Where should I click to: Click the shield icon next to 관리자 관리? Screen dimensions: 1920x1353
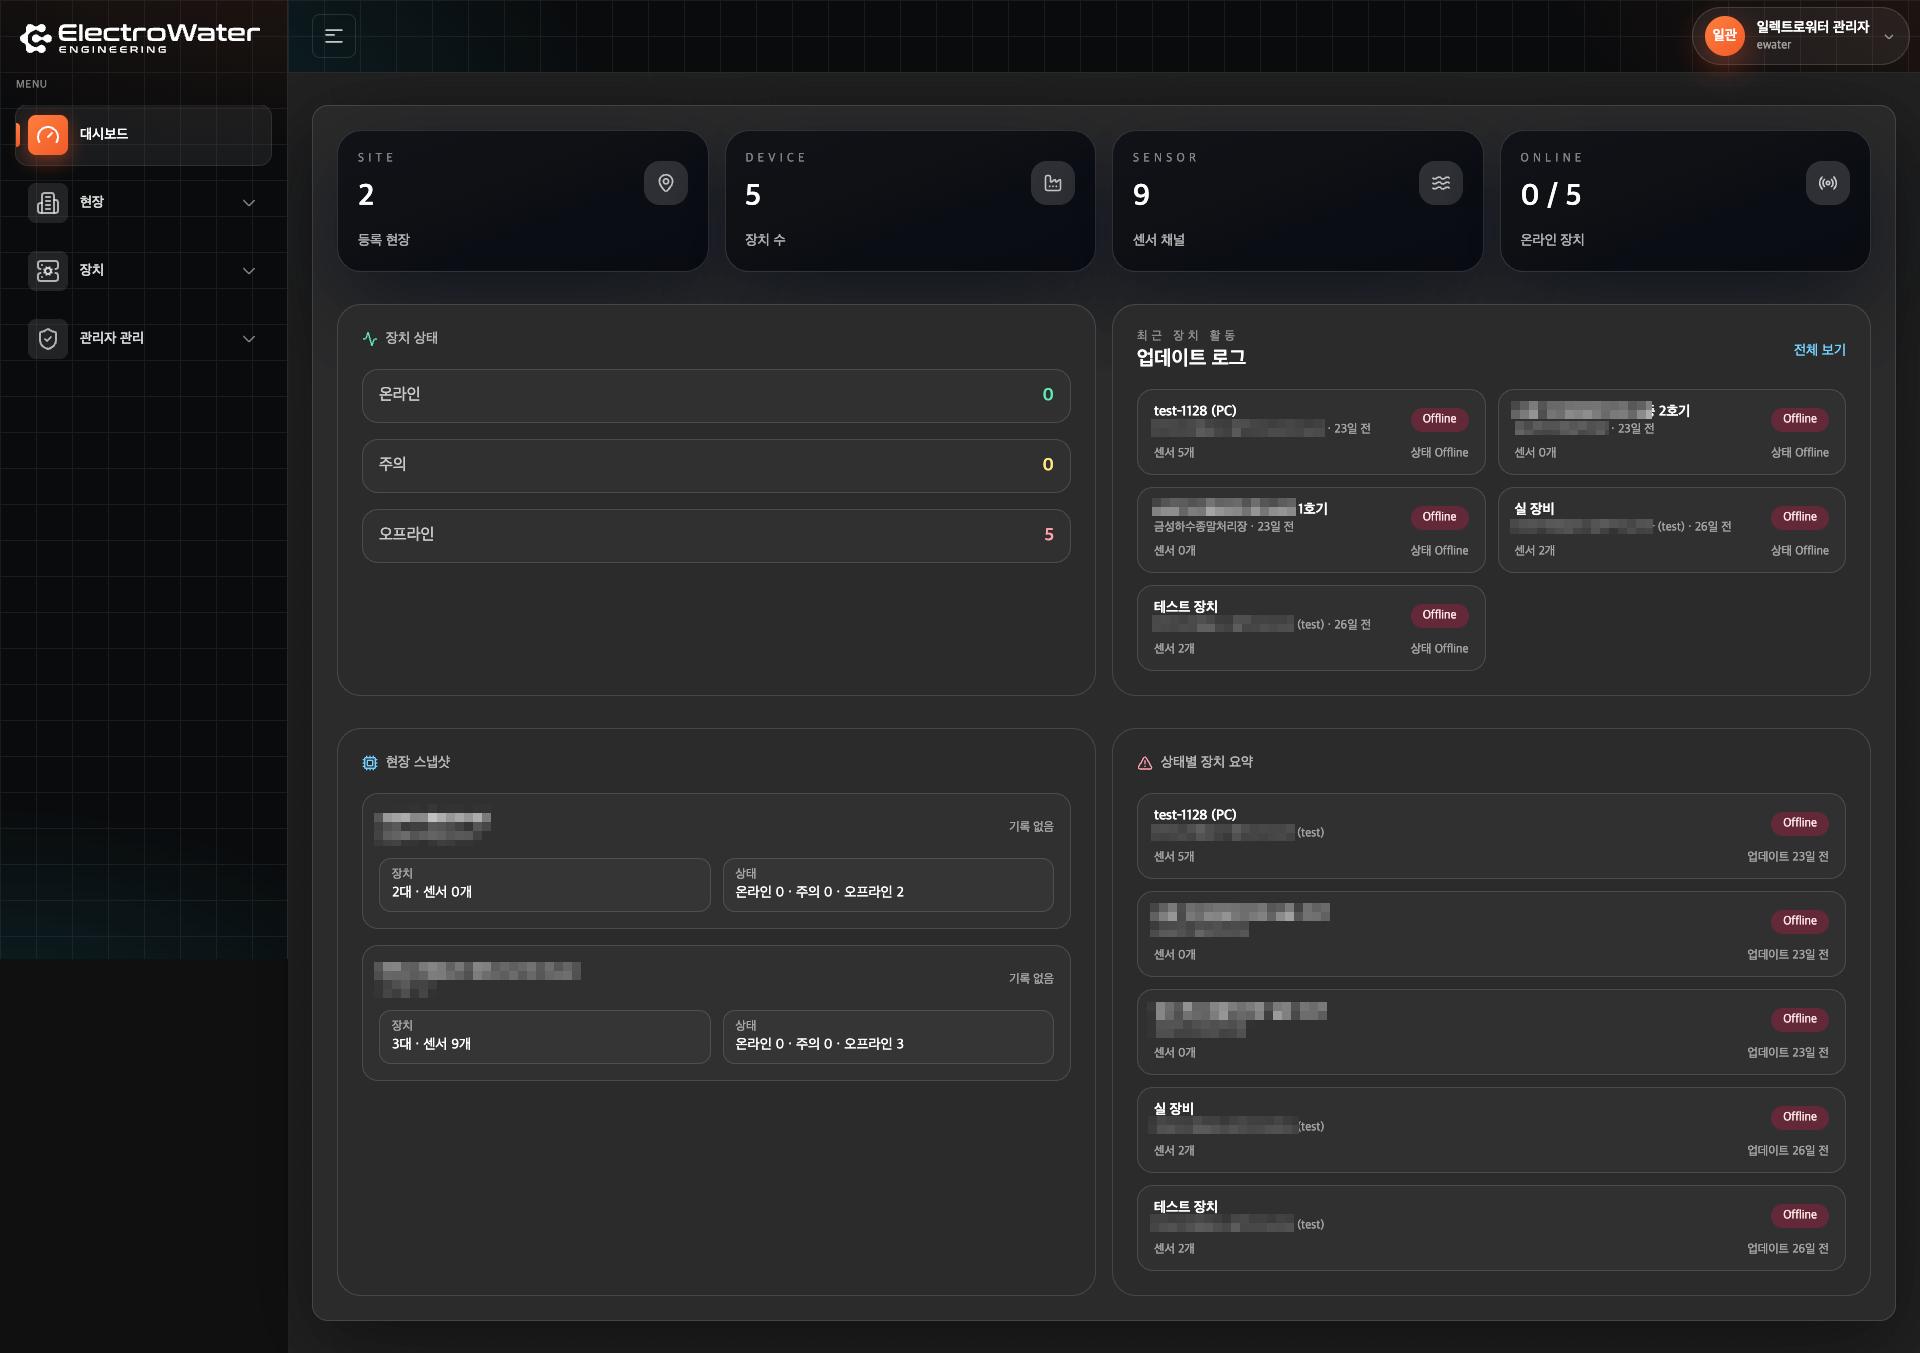[x=48, y=338]
